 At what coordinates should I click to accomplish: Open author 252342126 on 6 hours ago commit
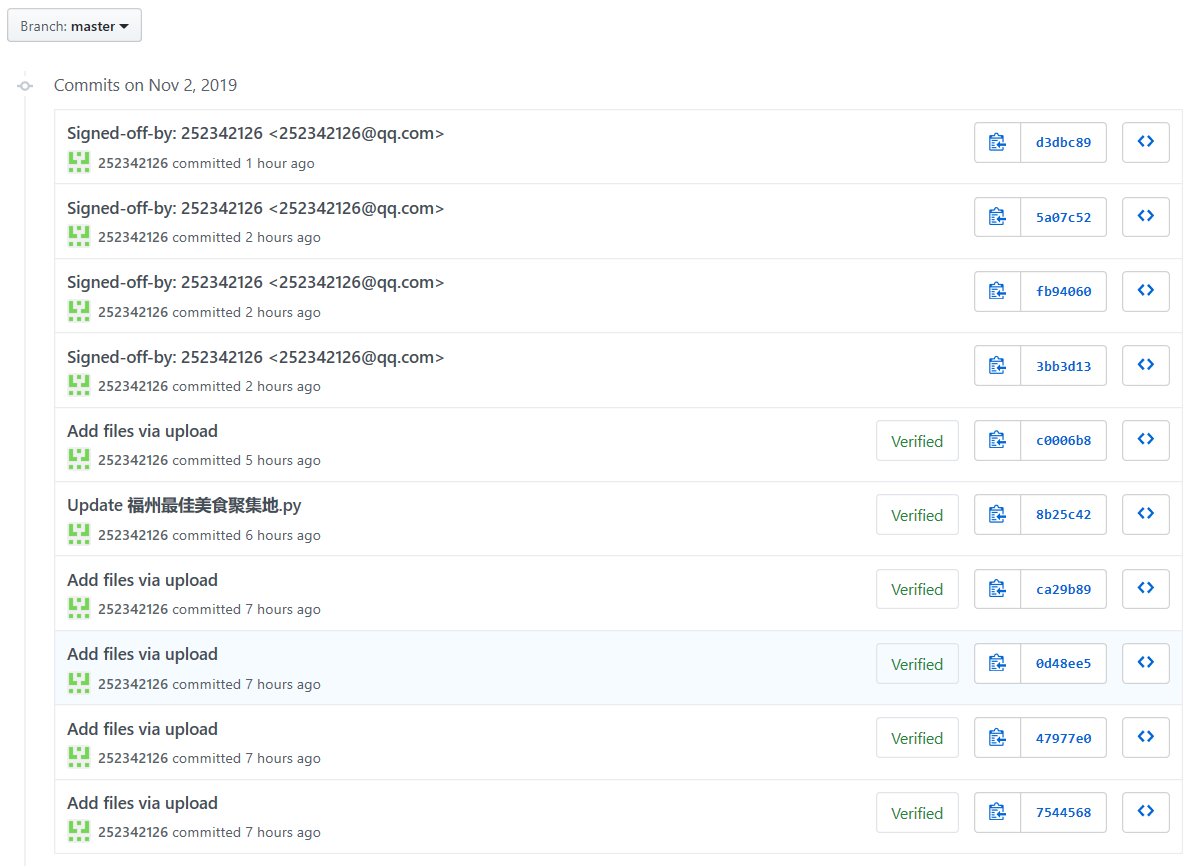132,535
